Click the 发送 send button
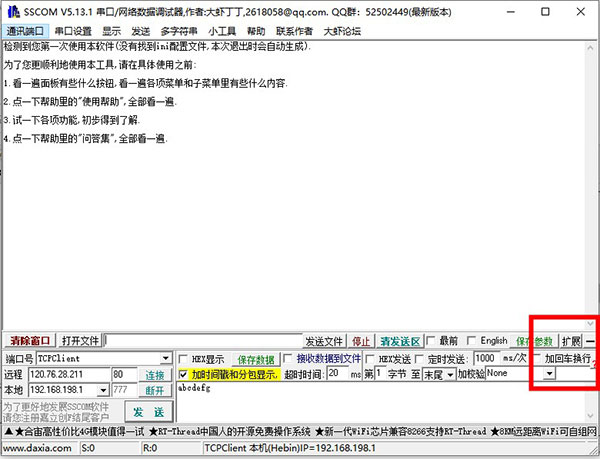600x459 pixels. [x=147, y=412]
